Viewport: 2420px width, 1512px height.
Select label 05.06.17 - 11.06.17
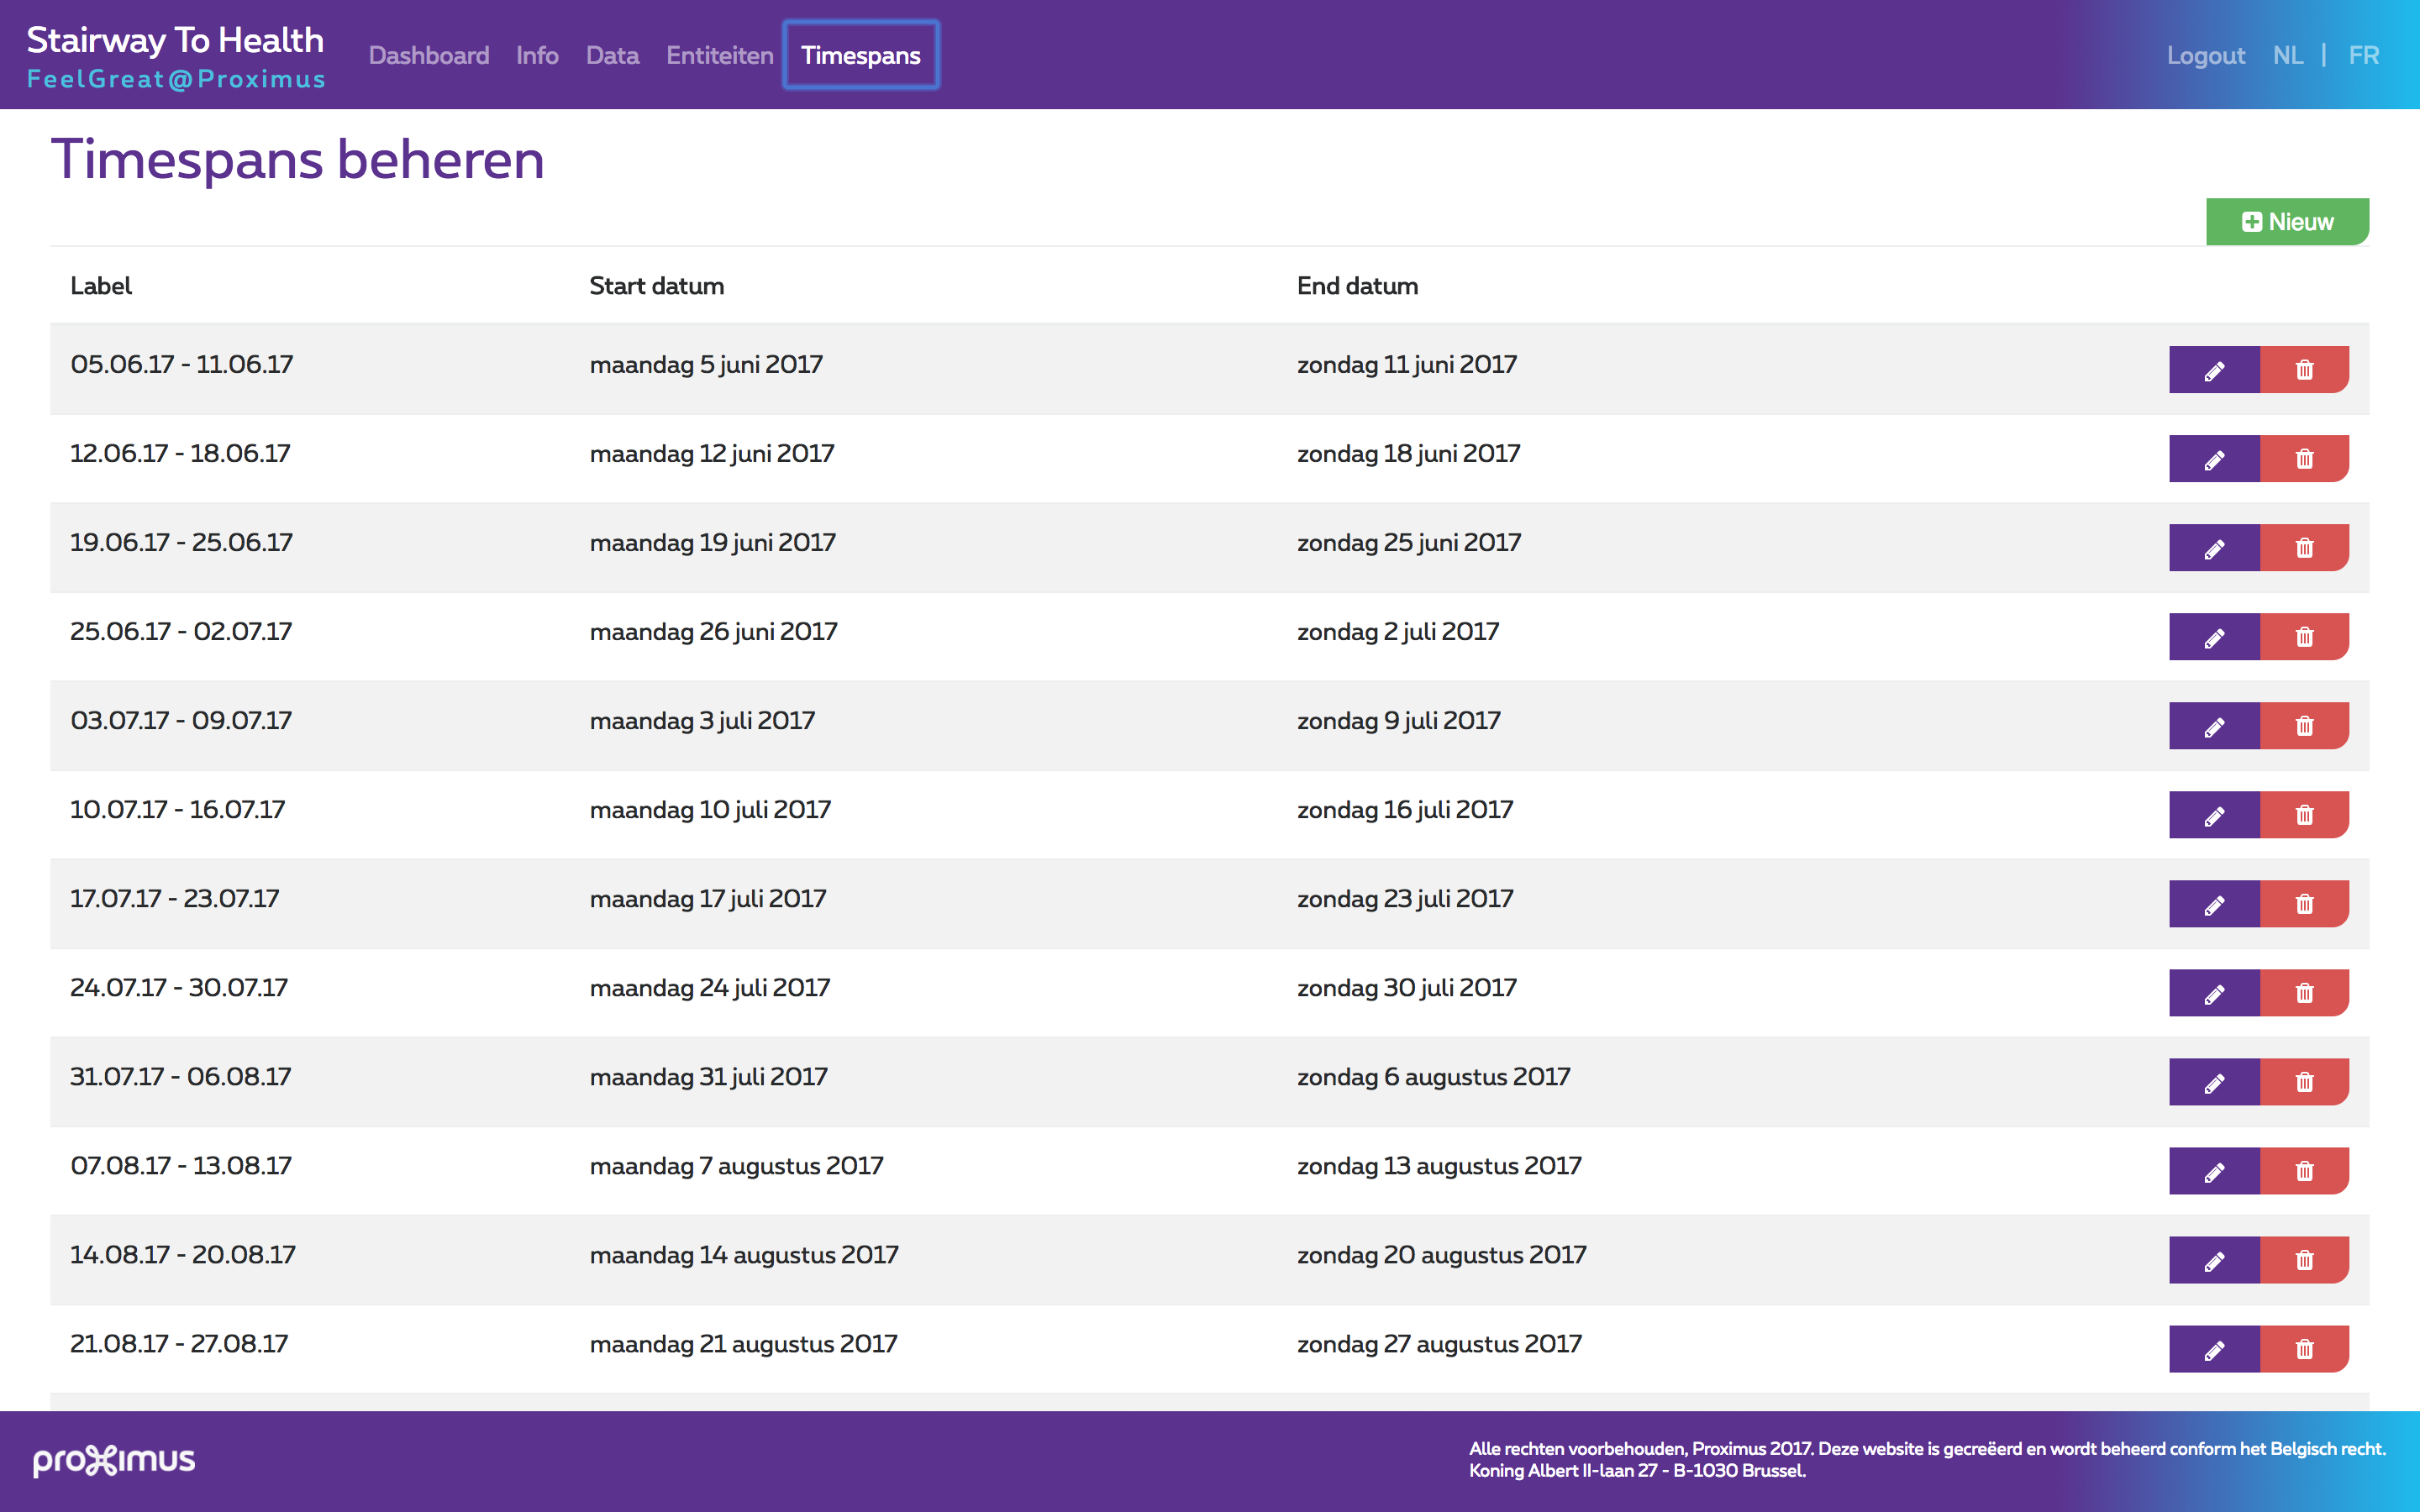tap(182, 364)
